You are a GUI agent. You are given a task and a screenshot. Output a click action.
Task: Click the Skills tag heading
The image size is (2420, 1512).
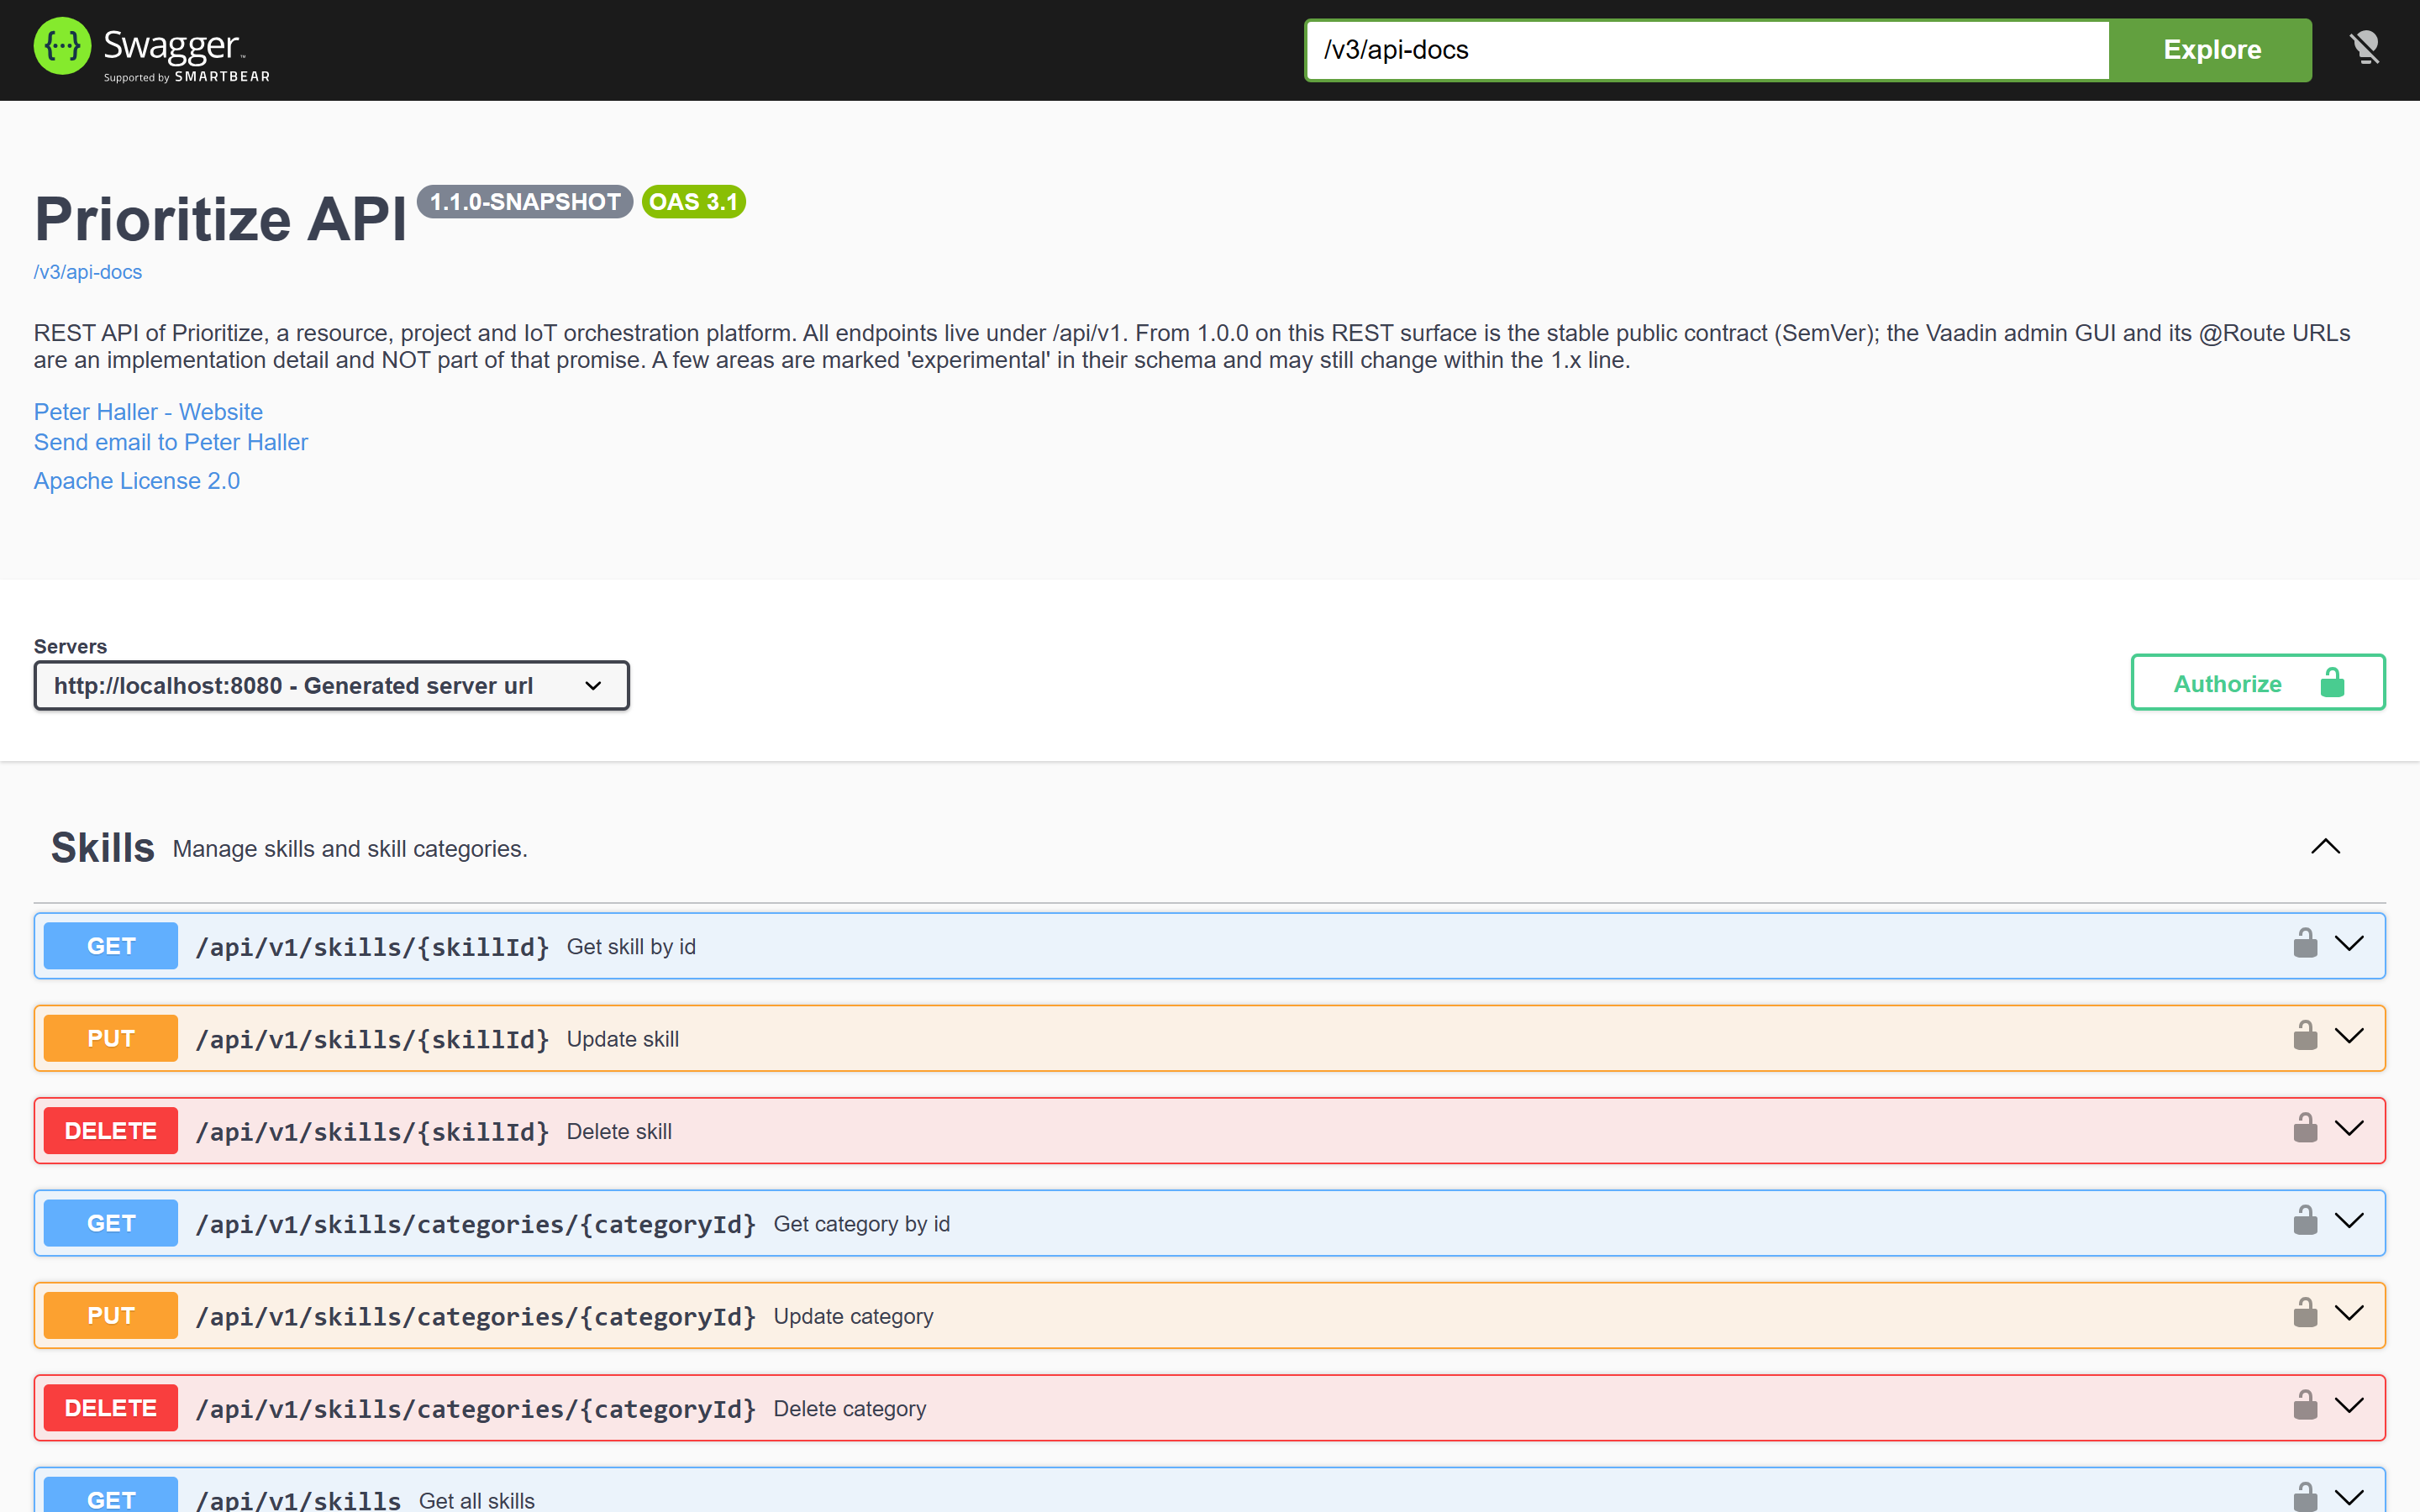click(103, 848)
